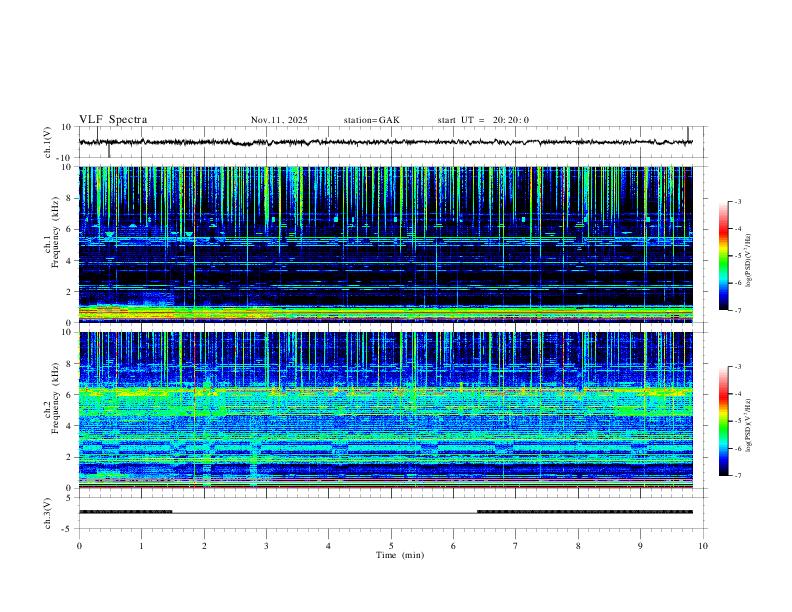The height and width of the screenshot is (612, 792).
Task: Click the "VLF Spectra" title text
Action: pyautogui.click(x=113, y=120)
